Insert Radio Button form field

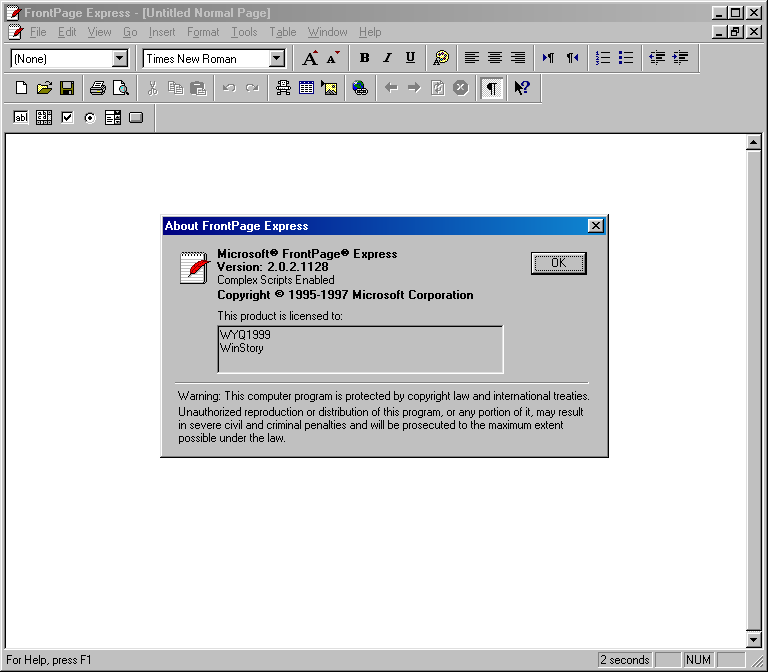pos(90,118)
